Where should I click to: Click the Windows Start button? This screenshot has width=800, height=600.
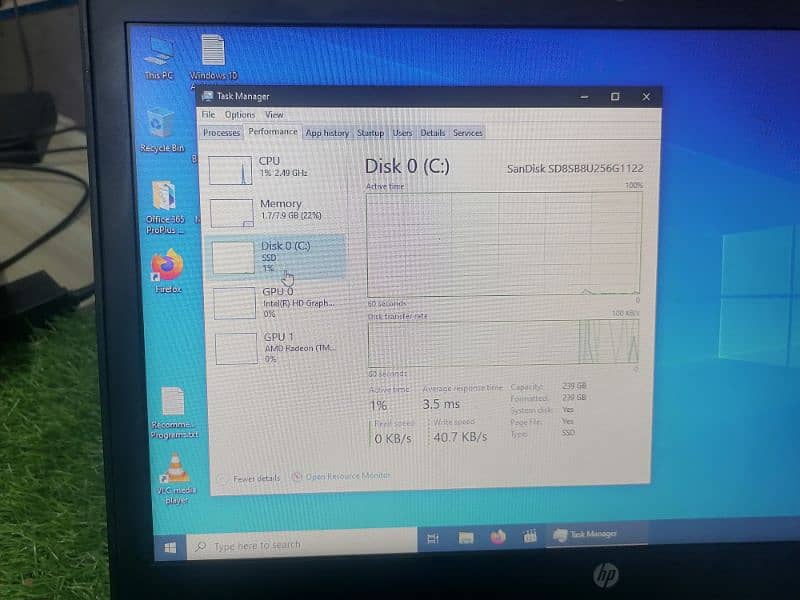tap(170, 547)
